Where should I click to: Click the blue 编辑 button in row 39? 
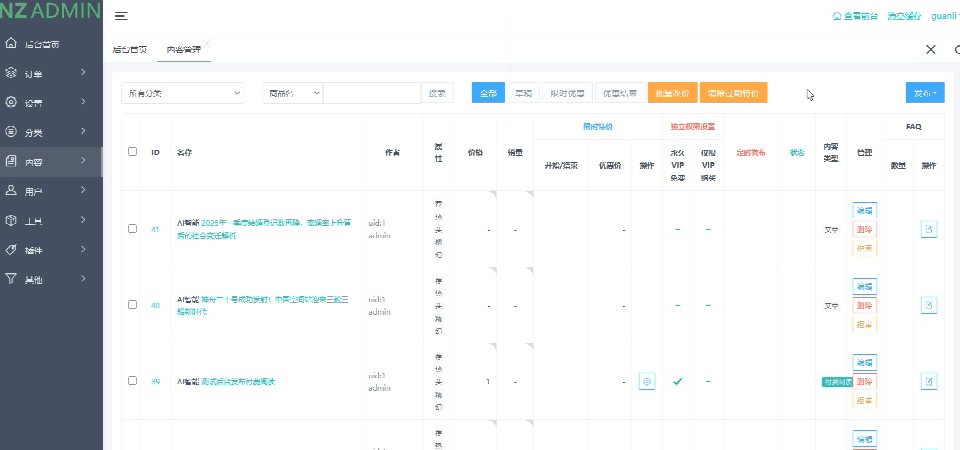click(864, 362)
